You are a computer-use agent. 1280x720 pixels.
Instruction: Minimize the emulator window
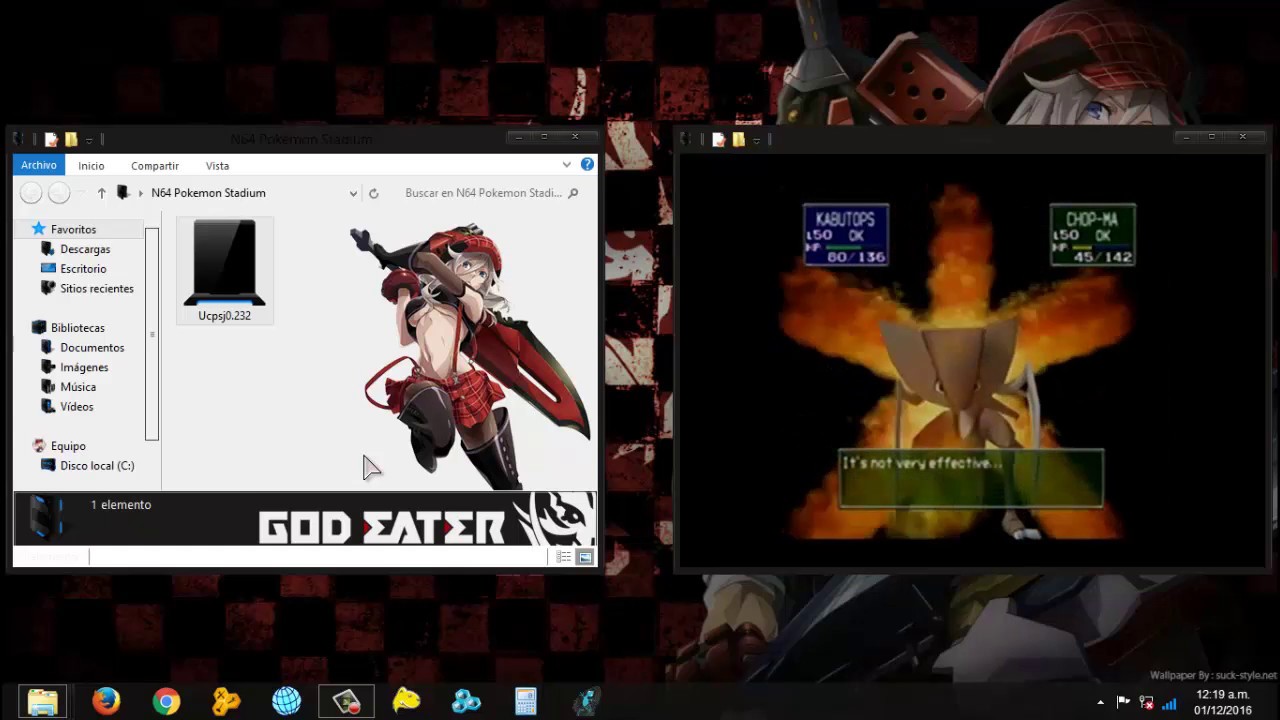coord(1186,136)
